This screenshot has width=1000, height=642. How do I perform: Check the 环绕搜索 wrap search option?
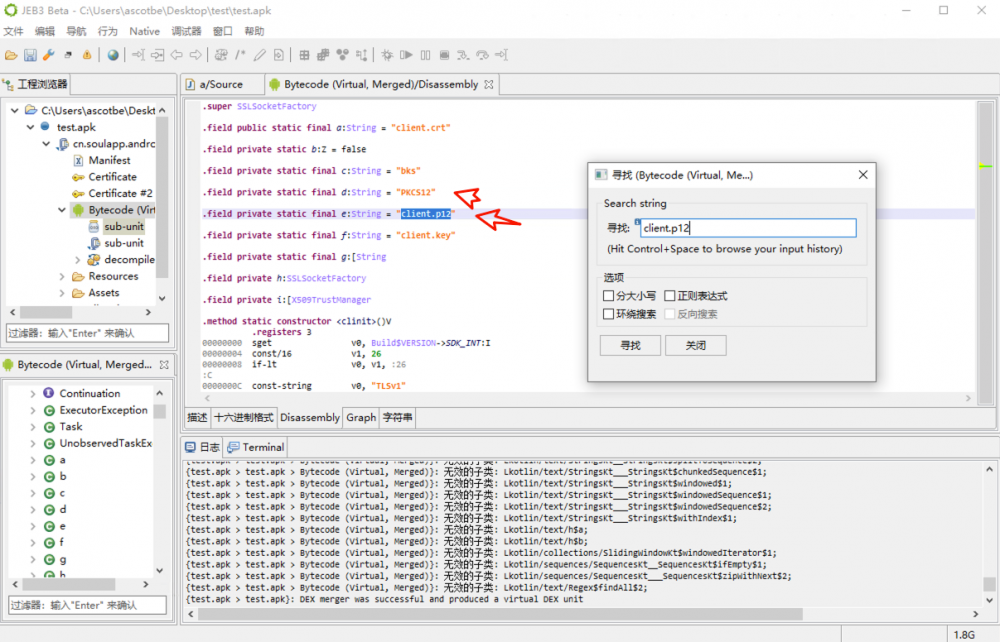609,314
